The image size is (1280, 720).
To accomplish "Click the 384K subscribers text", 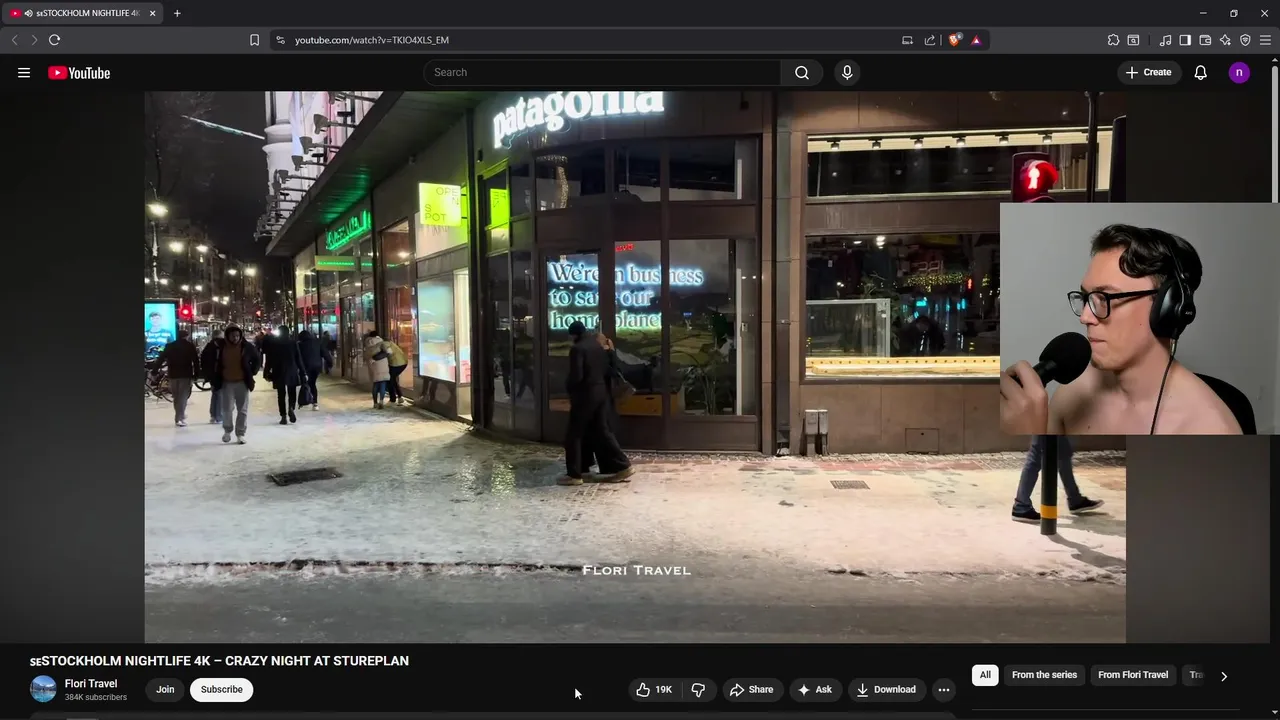I will (x=96, y=697).
